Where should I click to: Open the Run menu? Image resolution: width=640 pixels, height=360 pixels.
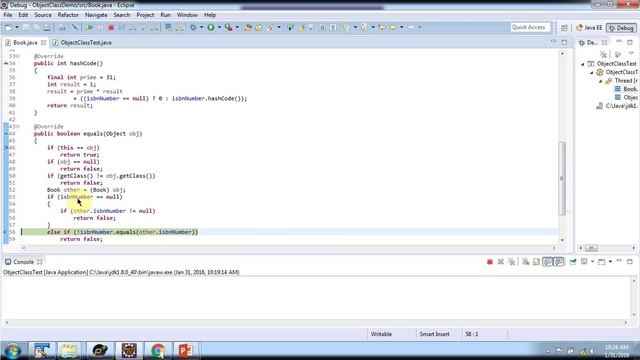point(165,15)
